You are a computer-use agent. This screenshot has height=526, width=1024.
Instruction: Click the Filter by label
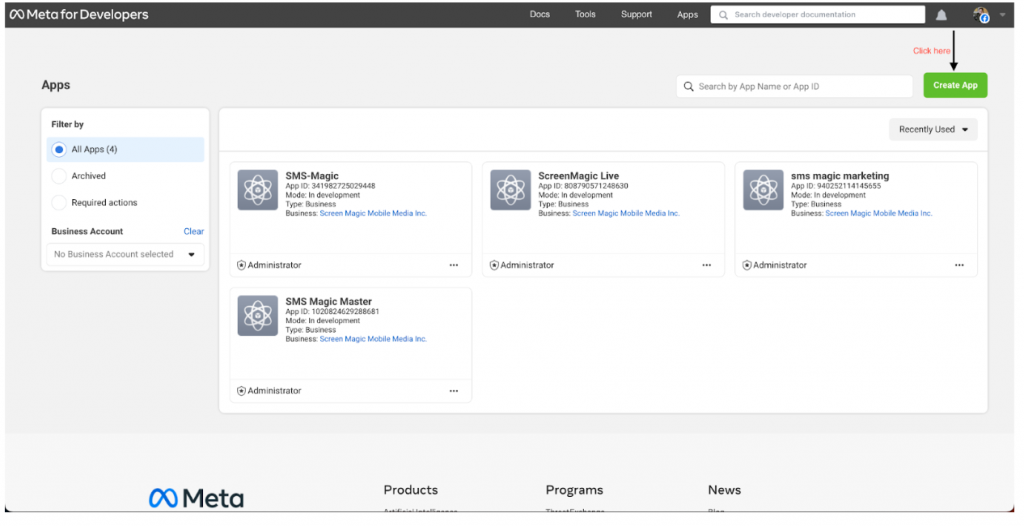(x=67, y=124)
